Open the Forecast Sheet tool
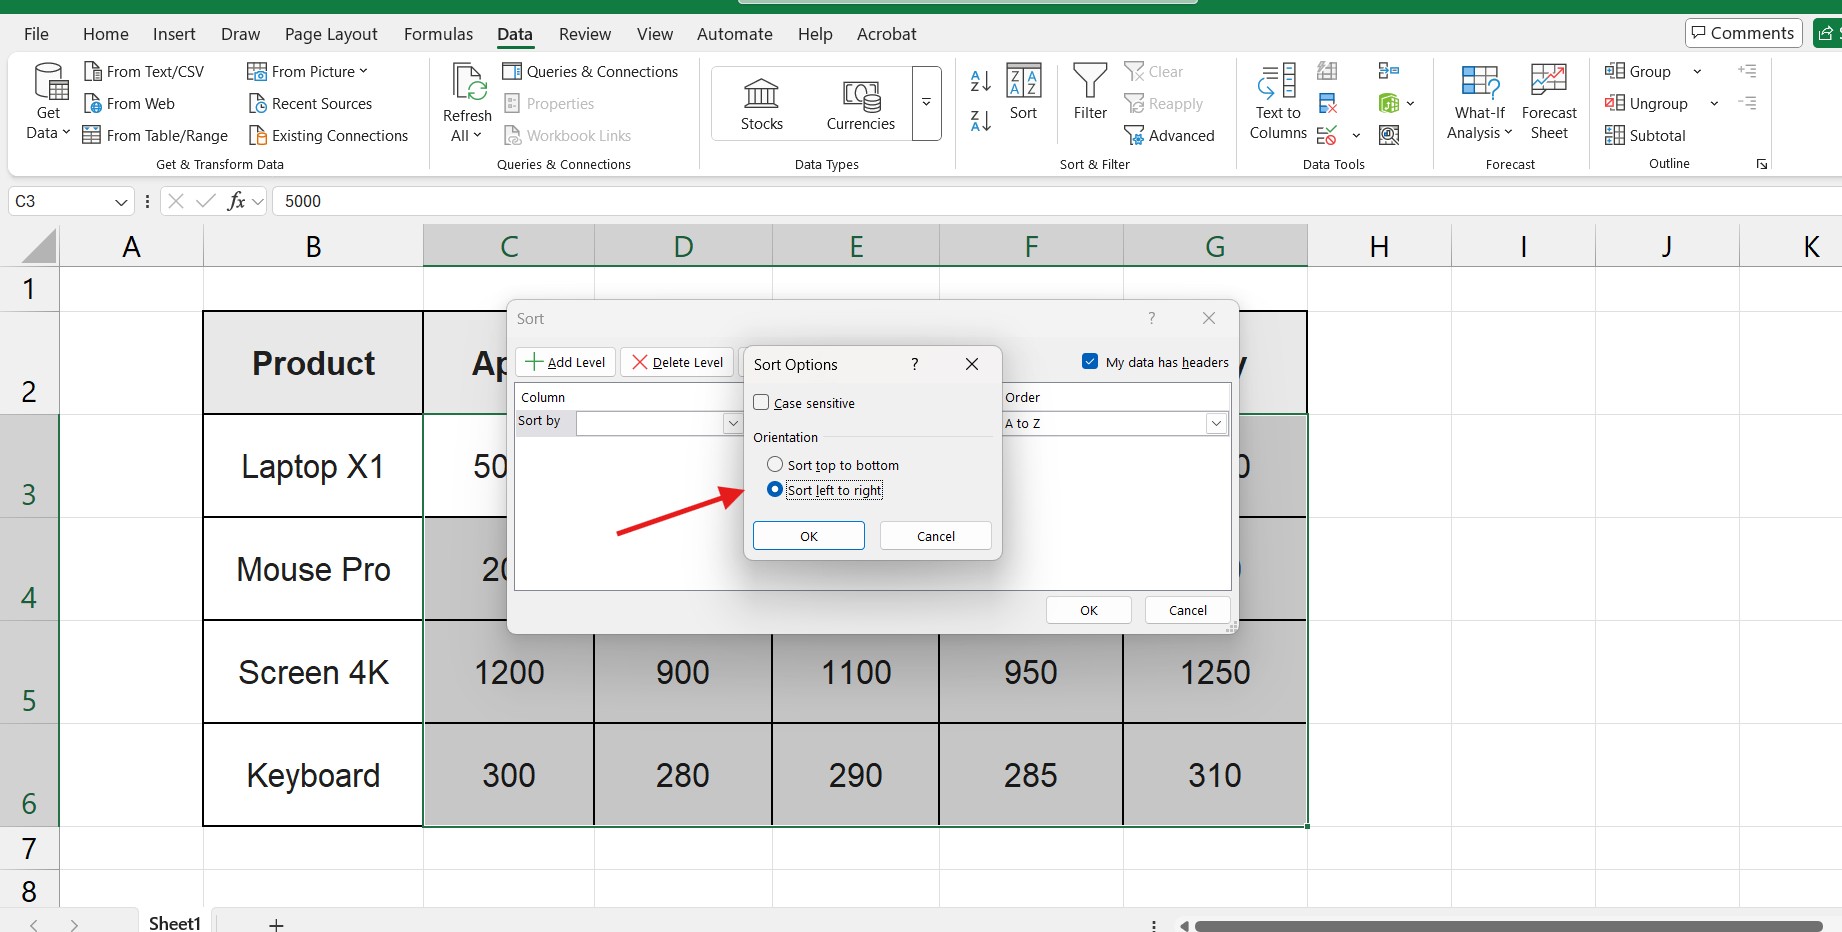Viewport: 1842px width, 932px height. [1548, 100]
